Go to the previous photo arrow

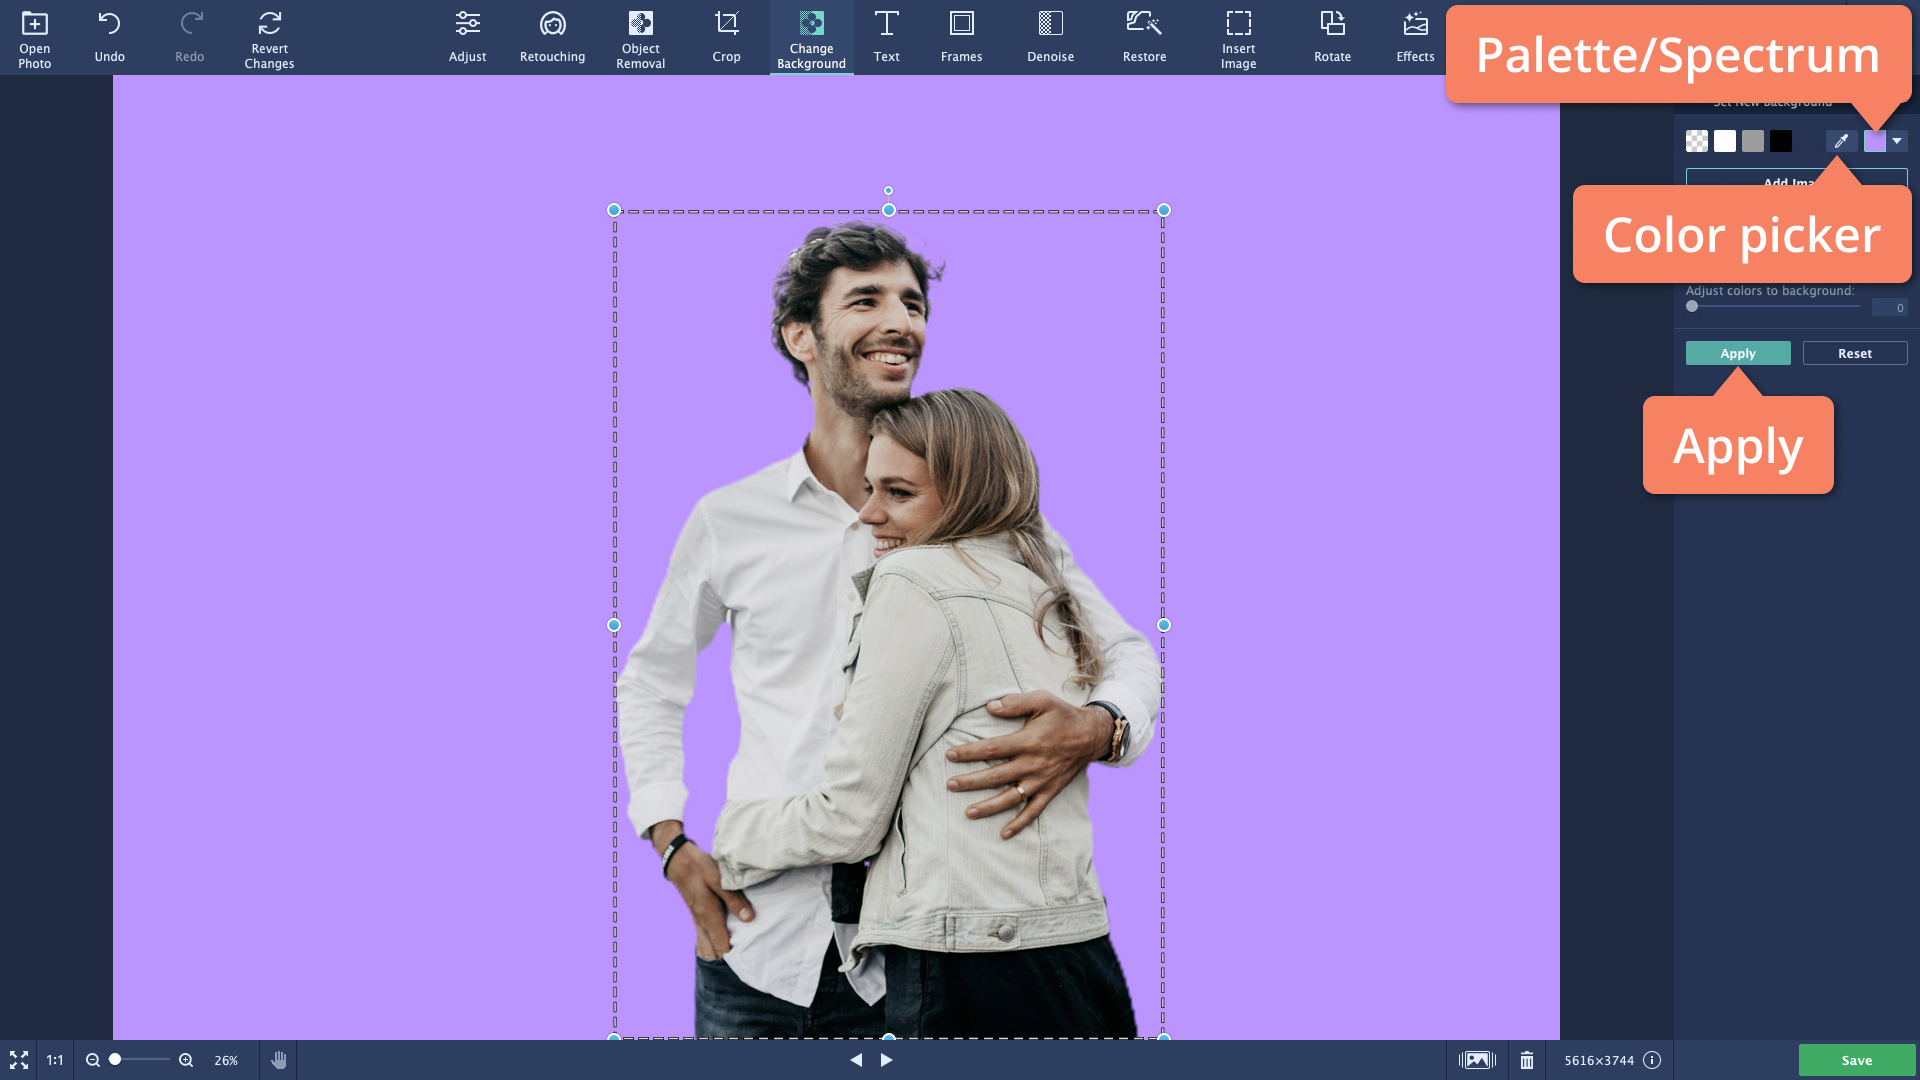click(856, 1060)
